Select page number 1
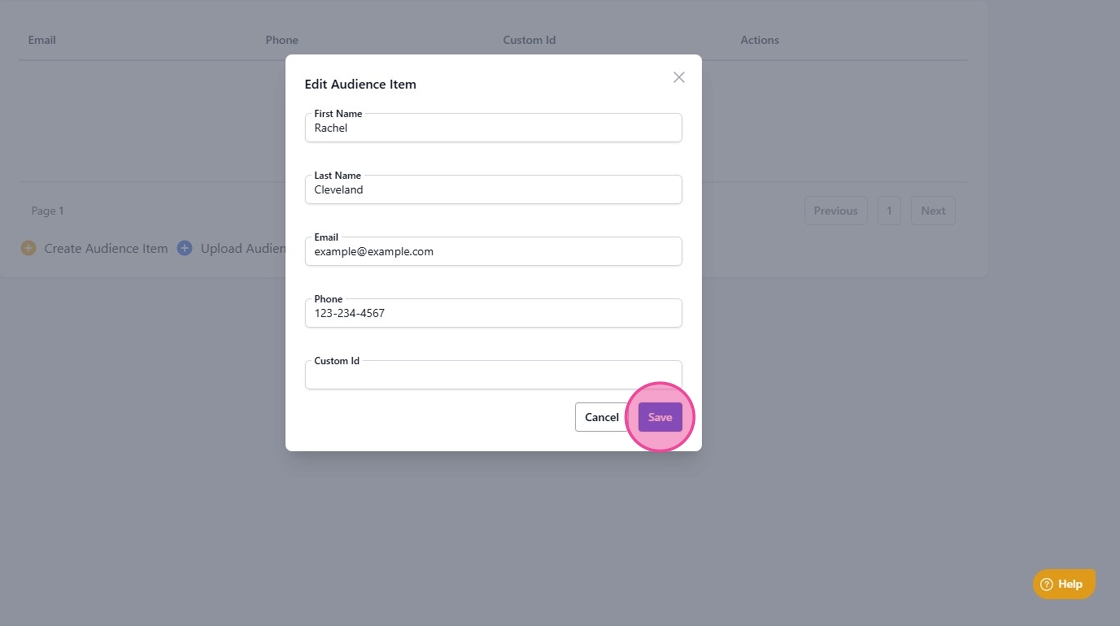Image resolution: width=1120 pixels, height=626 pixels. 889,211
